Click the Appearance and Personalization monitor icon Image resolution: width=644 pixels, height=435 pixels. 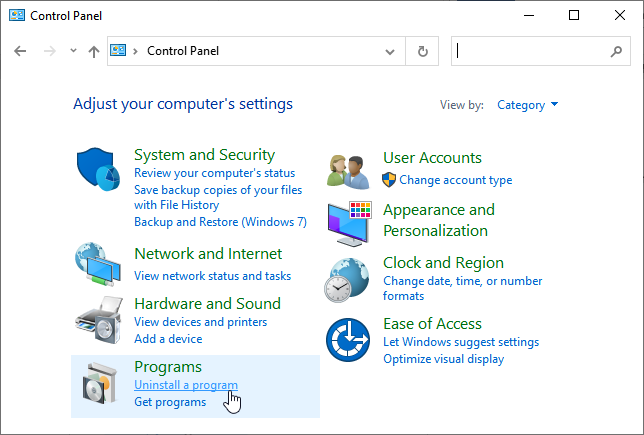coord(350,224)
